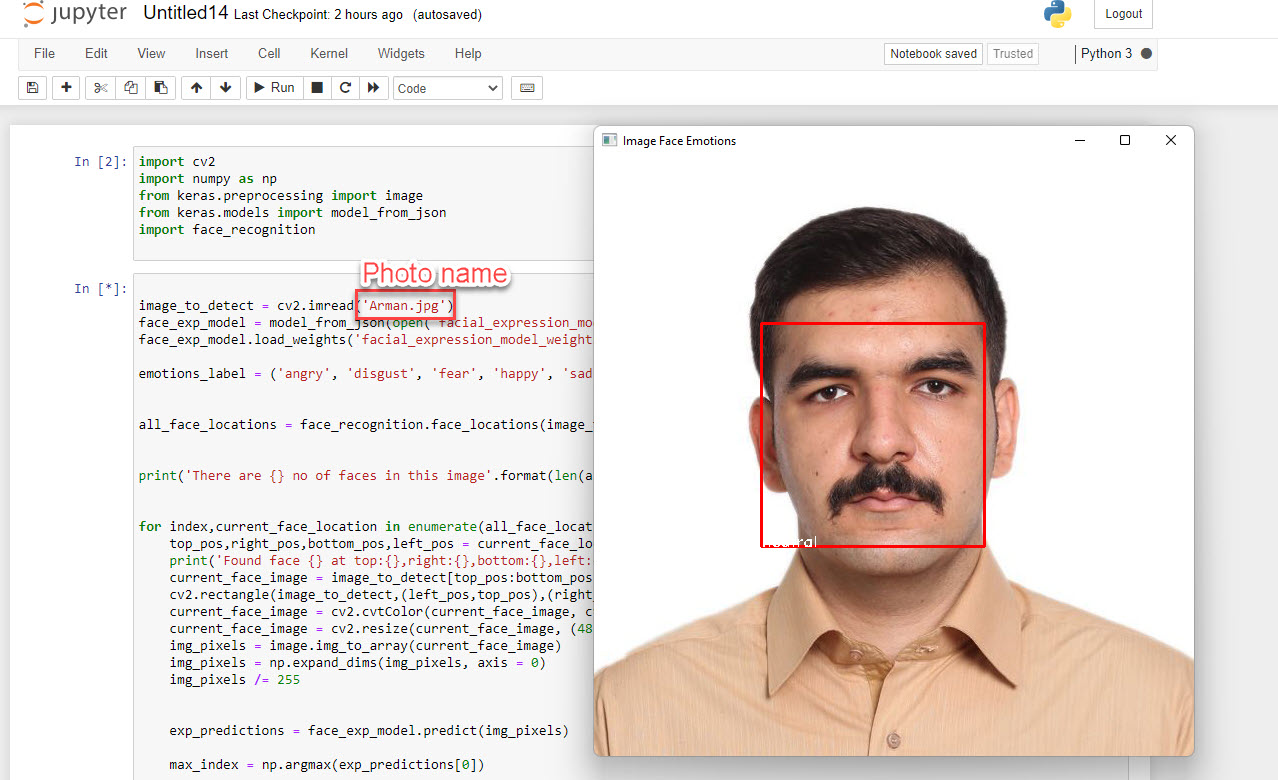Run the selected cell with the Run button
Screen dimensions: 1278x780
click(273, 87)
